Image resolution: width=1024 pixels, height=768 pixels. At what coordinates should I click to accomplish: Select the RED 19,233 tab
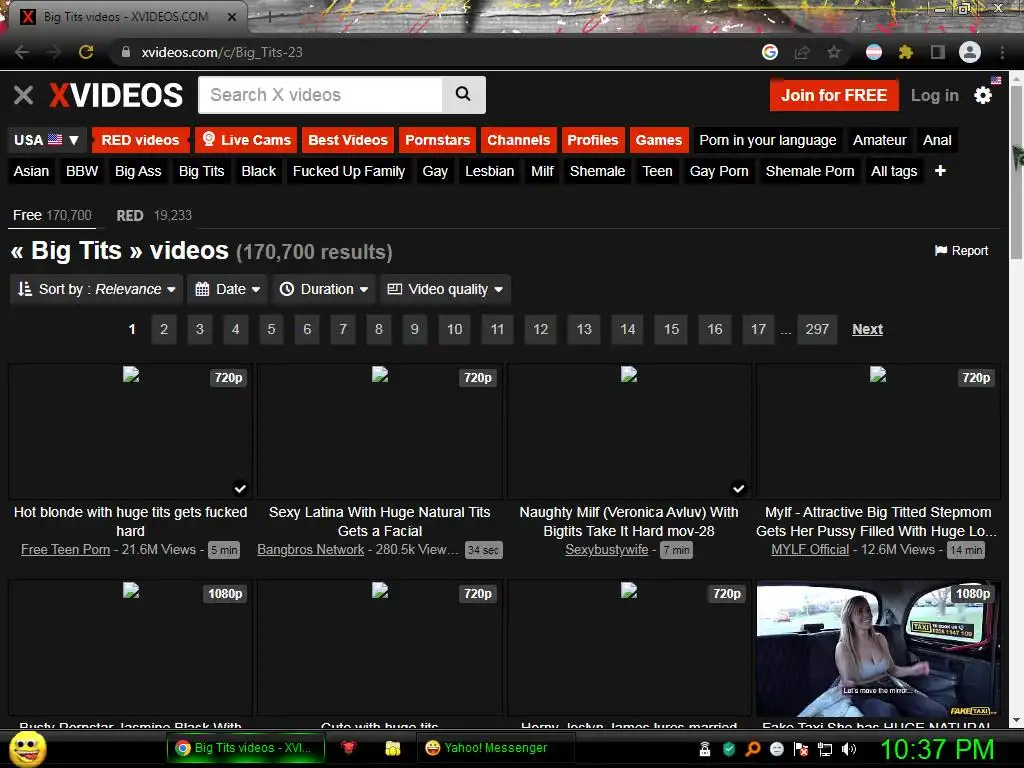154,216
